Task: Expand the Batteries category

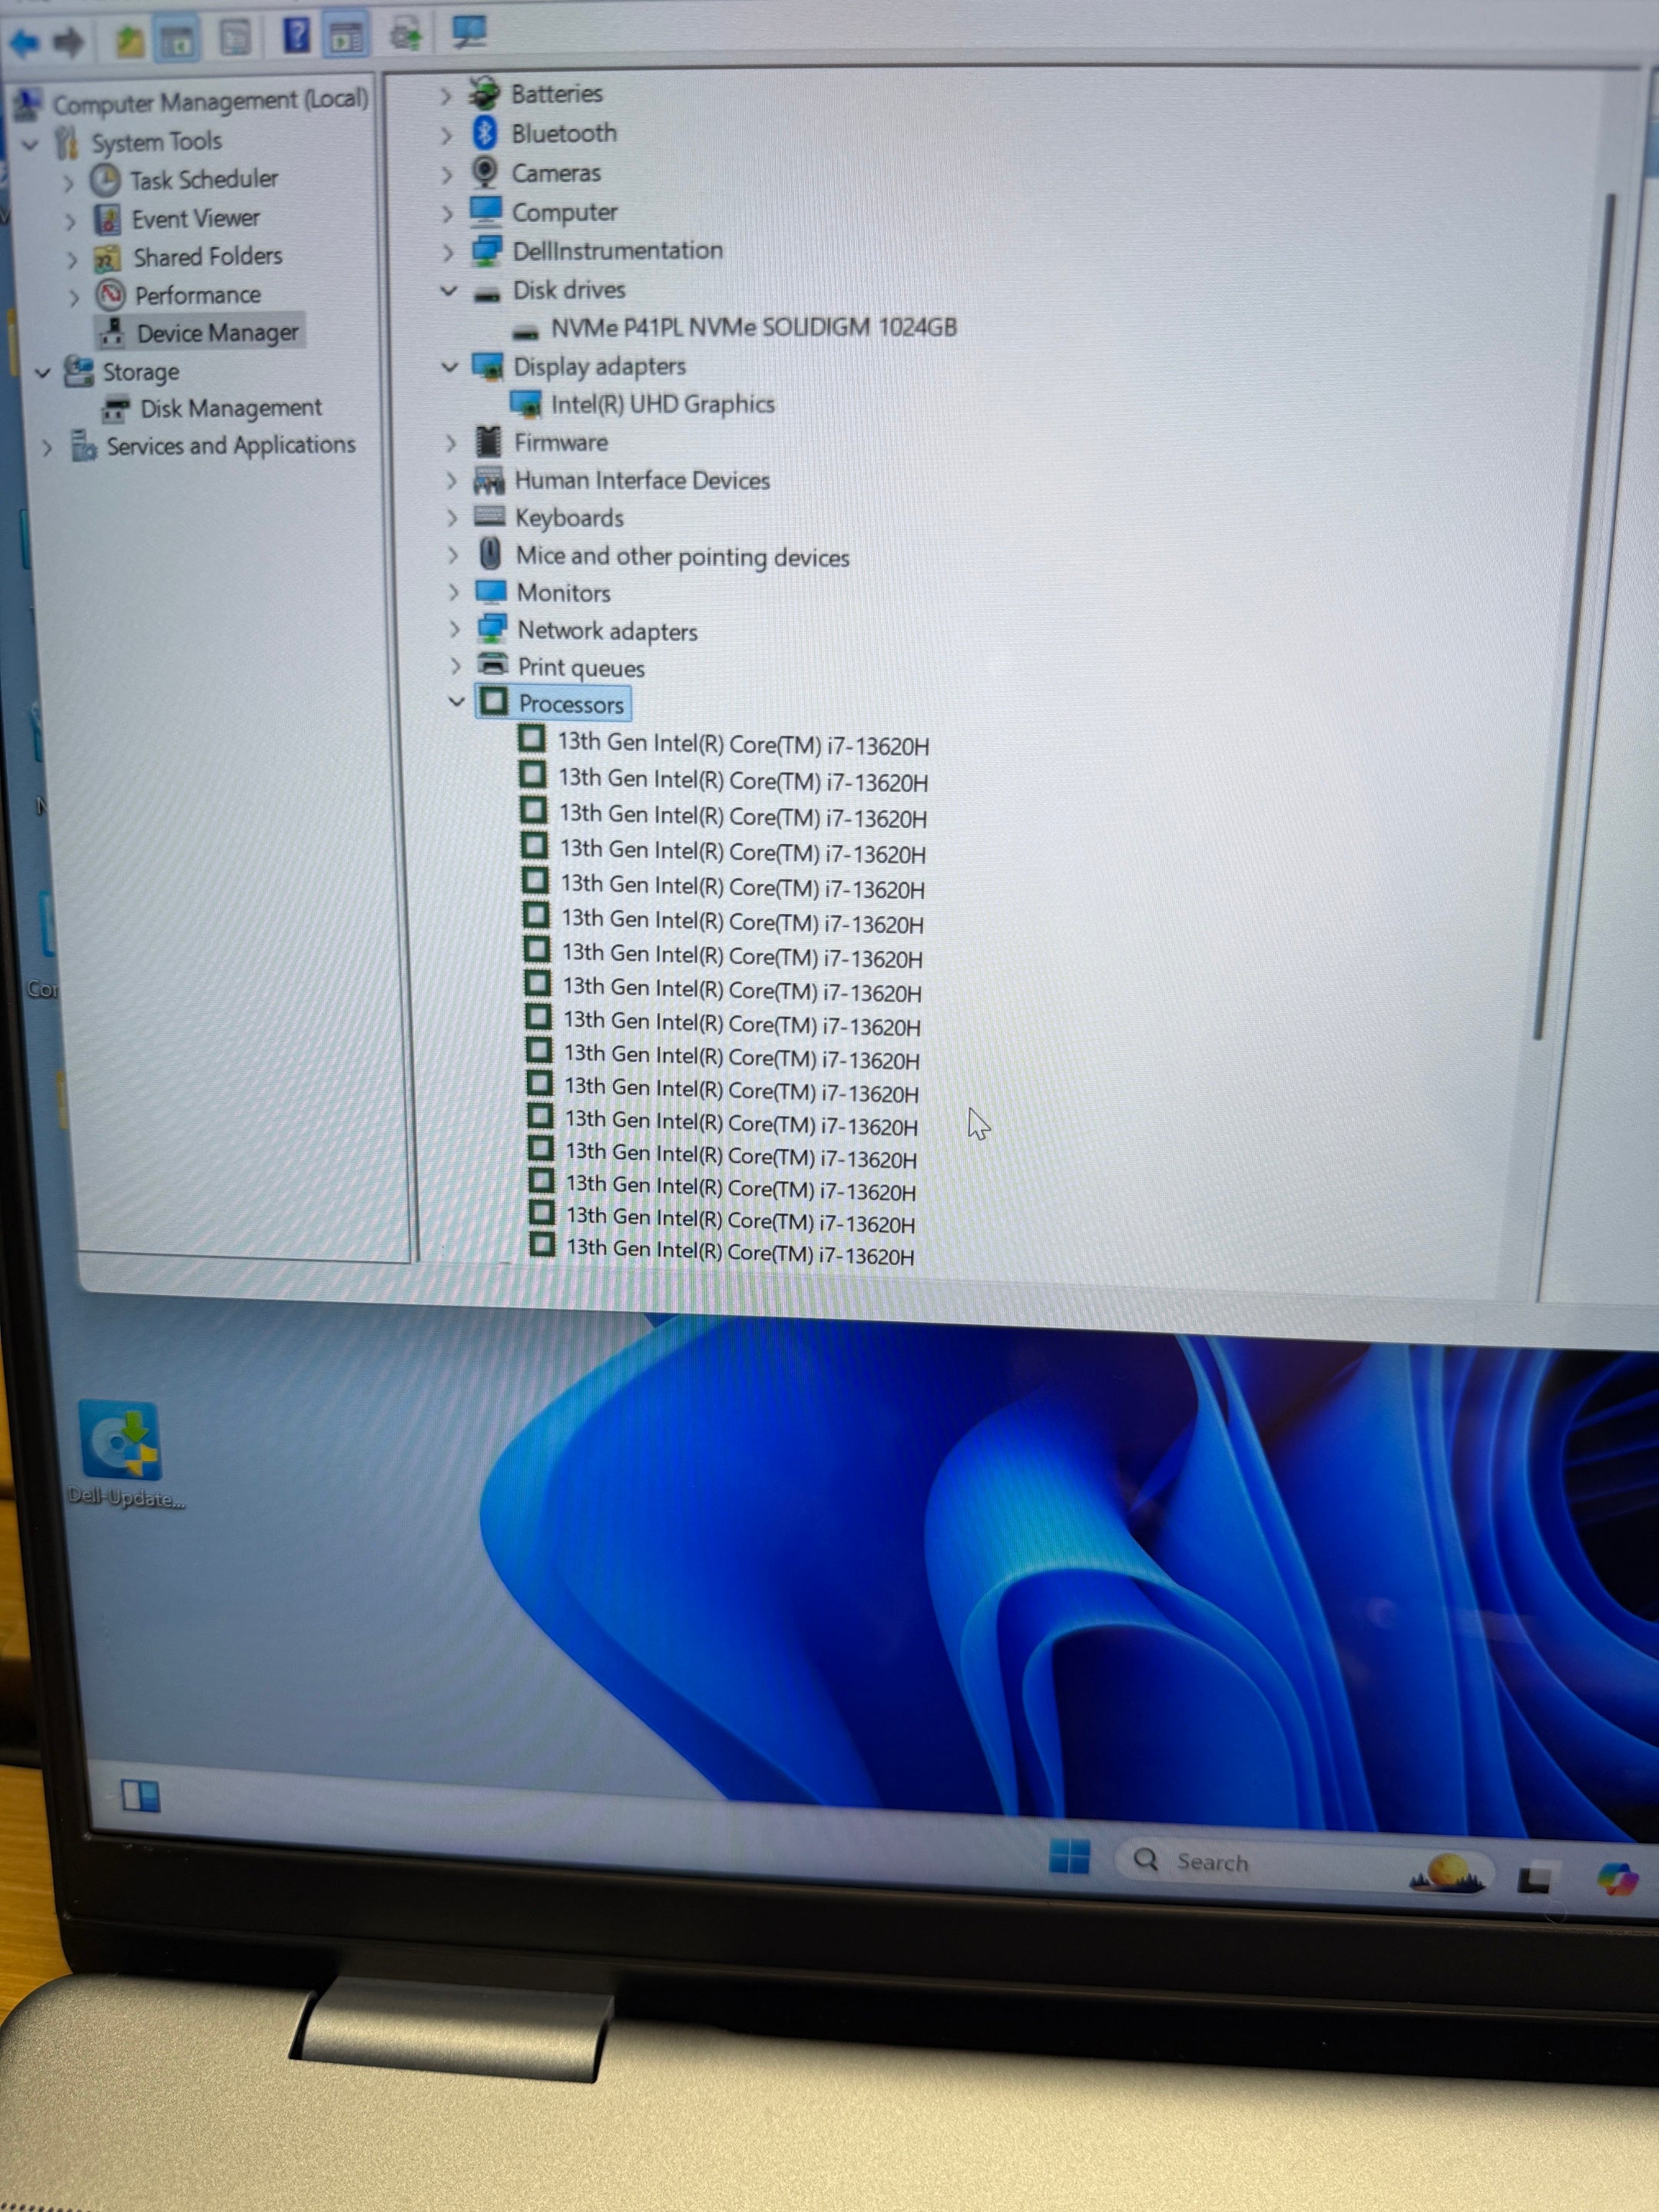Action: [x=446, y=96]
